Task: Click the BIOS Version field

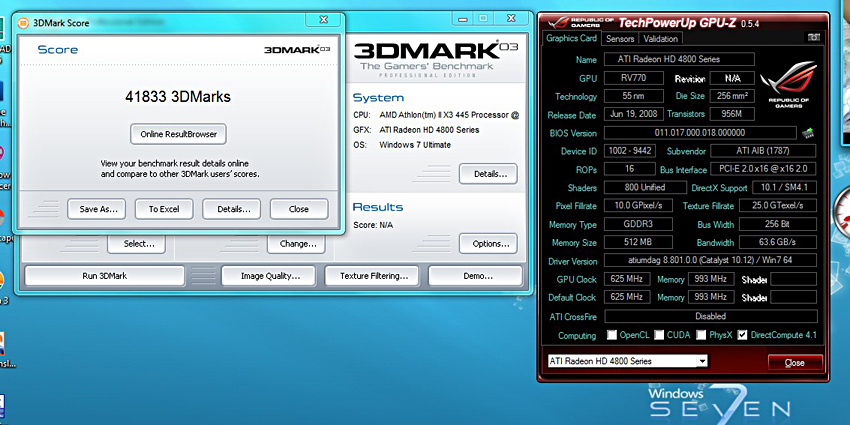Action: tap(700, 133)
